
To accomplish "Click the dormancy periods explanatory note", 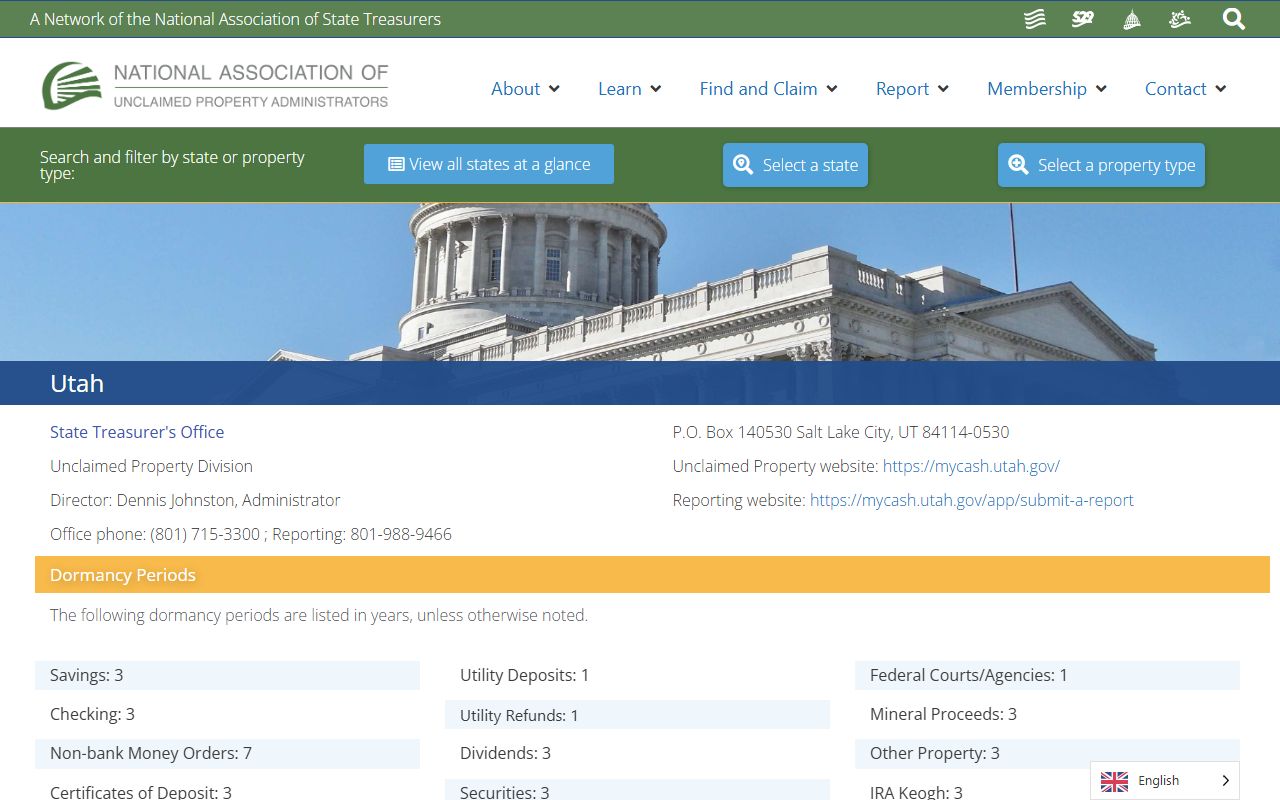I will pyautogui.click(x=319, y=615).
